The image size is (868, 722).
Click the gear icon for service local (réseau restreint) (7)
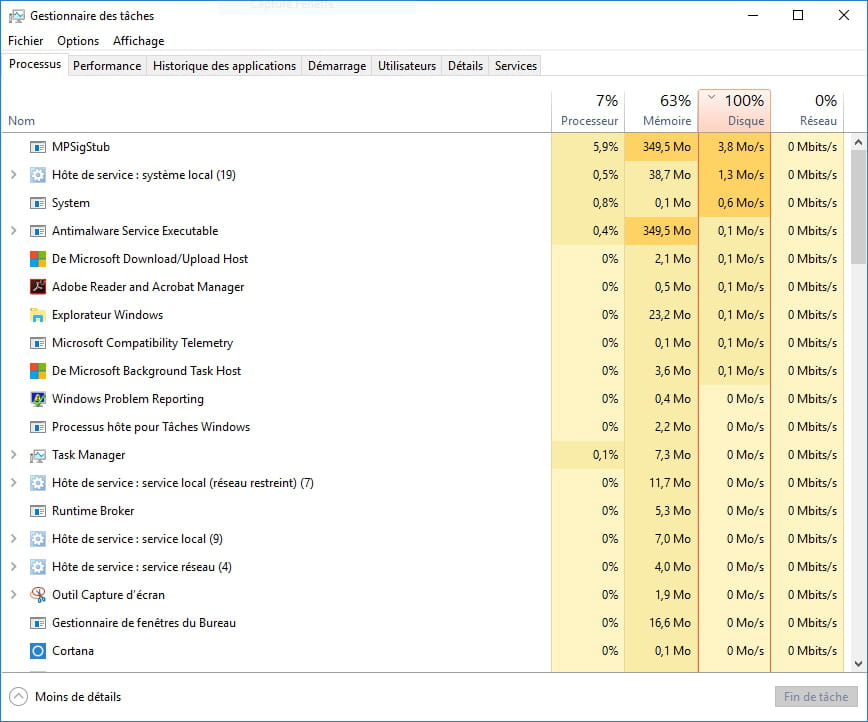(38, 483)
